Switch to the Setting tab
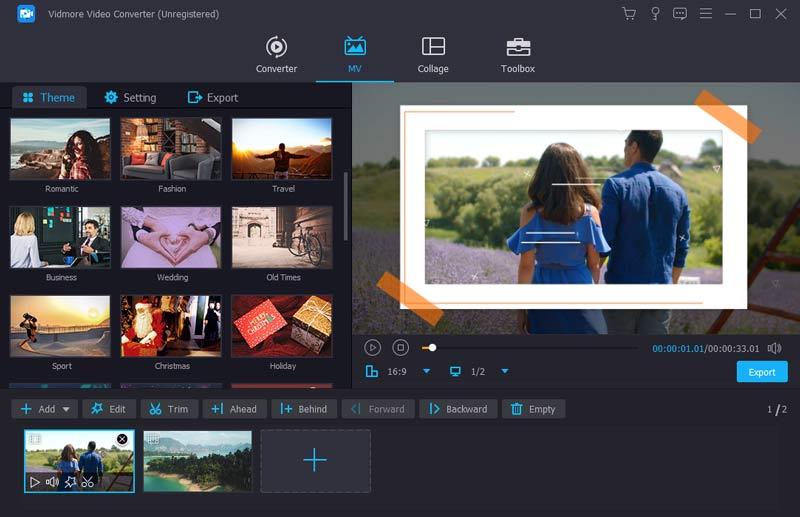The width and height of the screenshot is (800, 517). pyautogui.click(x=130, y=97)
